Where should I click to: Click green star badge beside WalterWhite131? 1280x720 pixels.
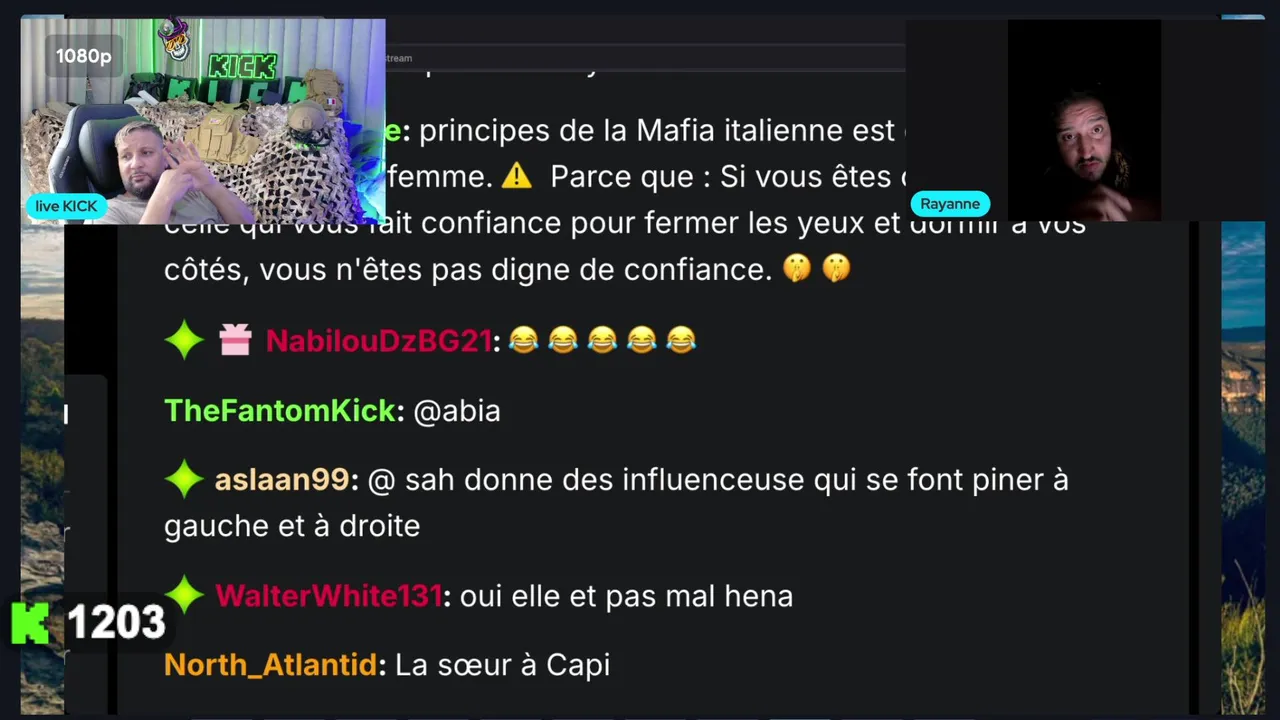[x=184, y=595]
